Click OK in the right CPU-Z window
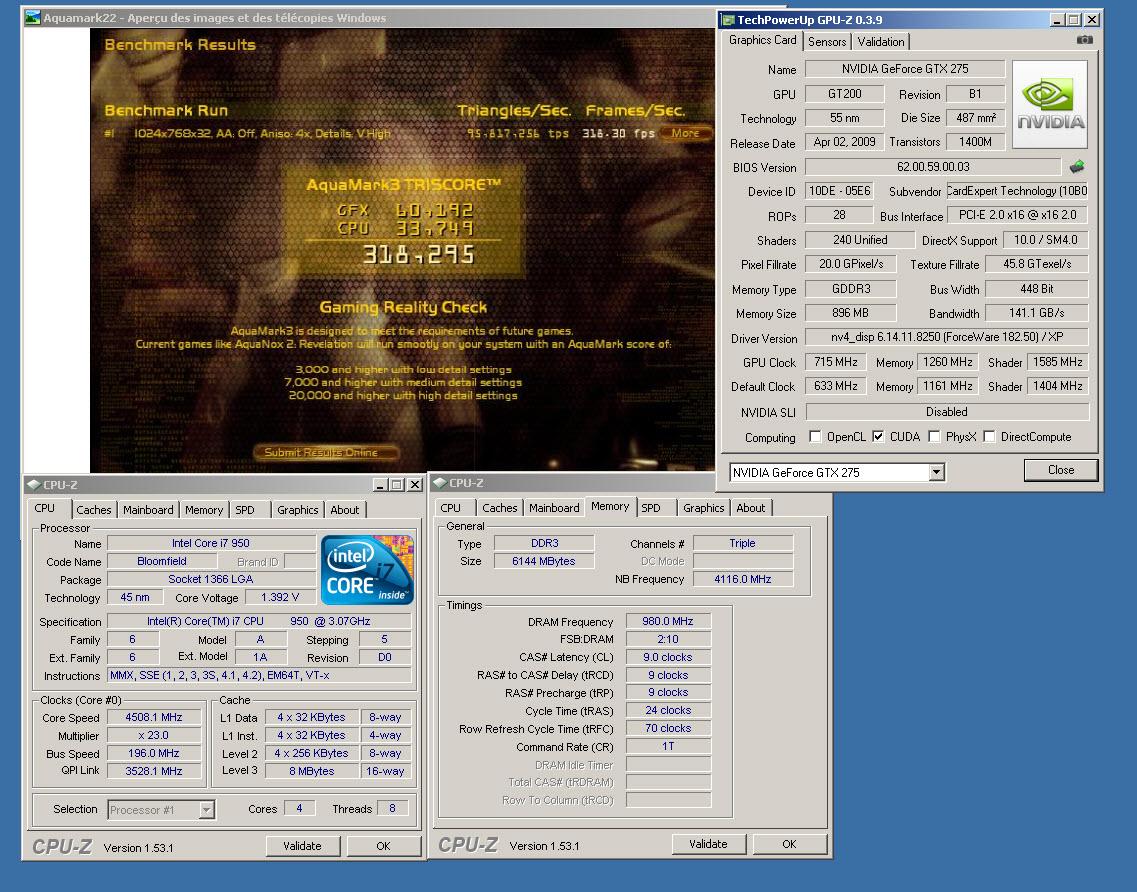Image resolution: width=1137 pixels, height=892 pixels. tap(790, 843)
